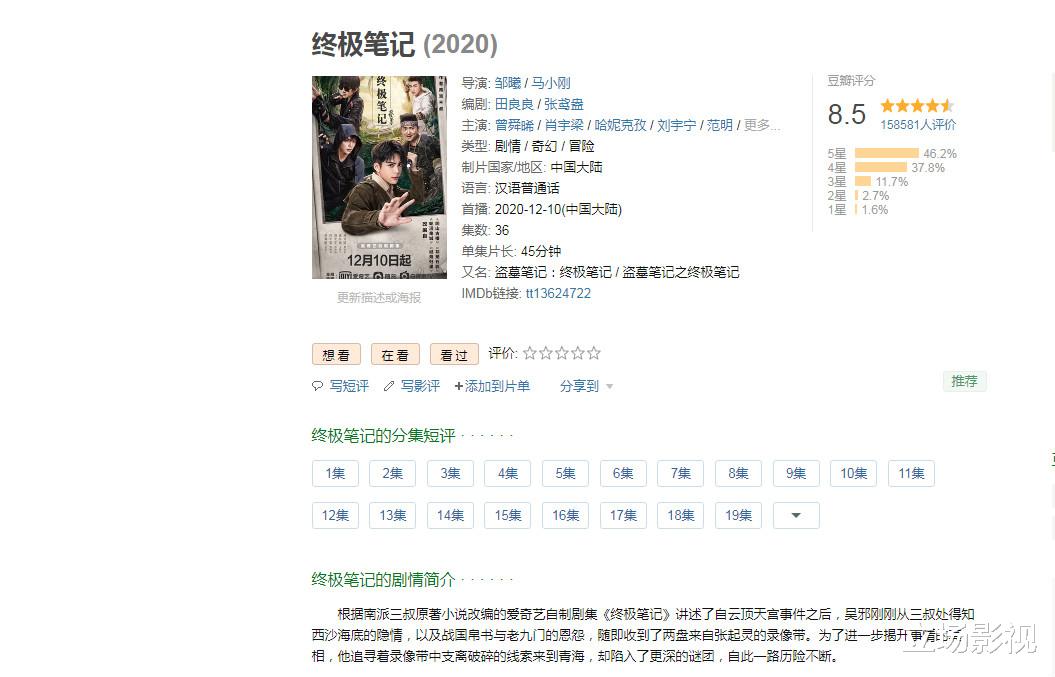The width and height of the screenshot is (1055, 677).
Task: Mark the show as 在看
Action: (395, 355)
